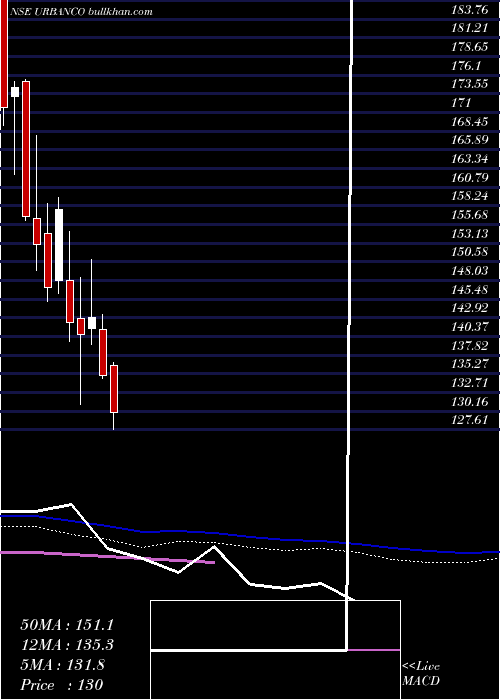Click the 155.68 price axis label
Image resolution: width=500 pixels, height=700 pixels.
[x=469, y=214]
